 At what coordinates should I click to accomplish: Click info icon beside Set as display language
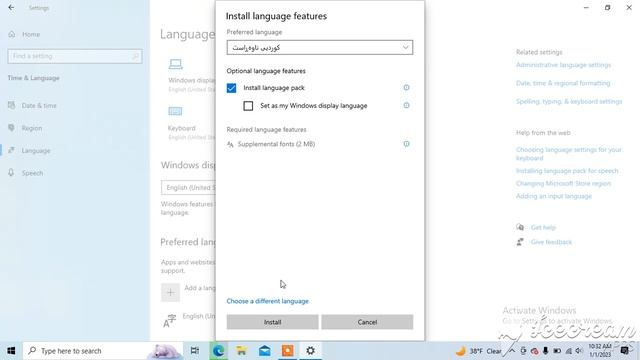406,105
